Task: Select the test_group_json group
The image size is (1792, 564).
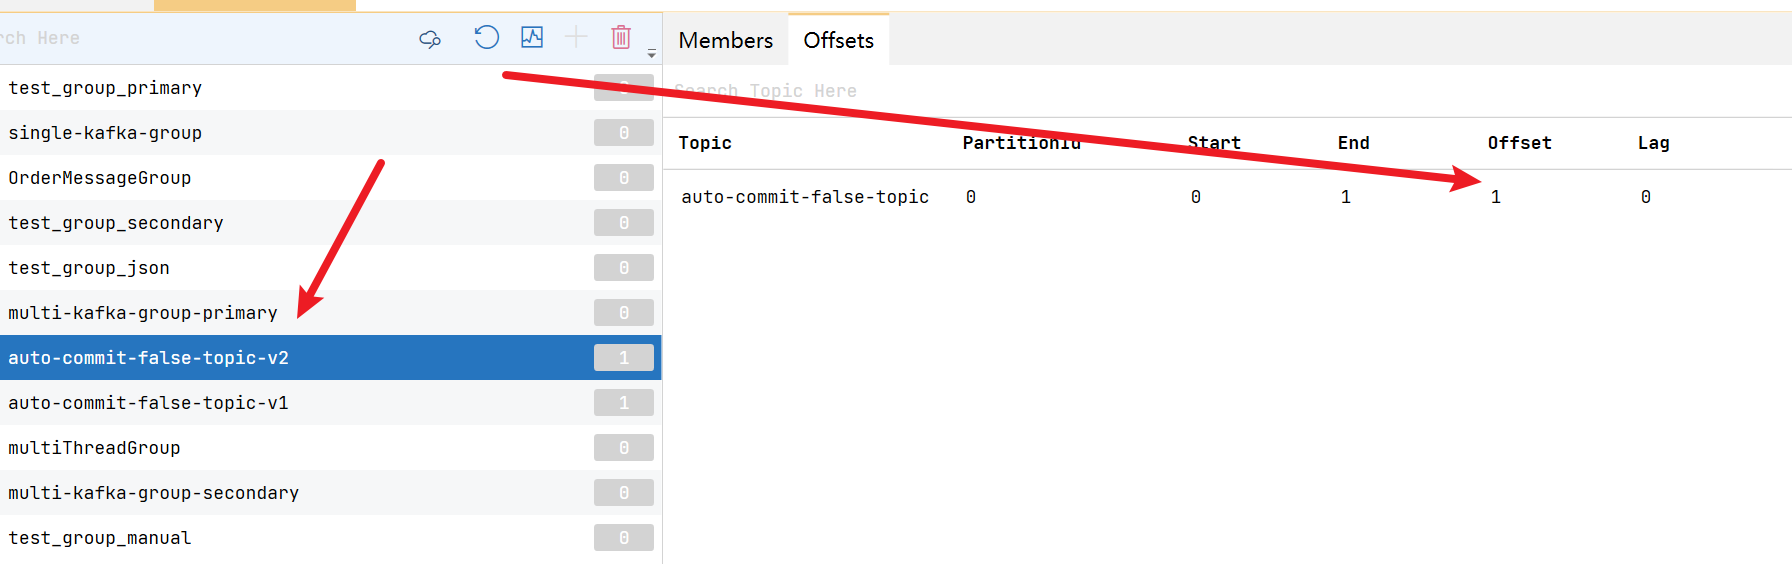Action: coord(89,268)
